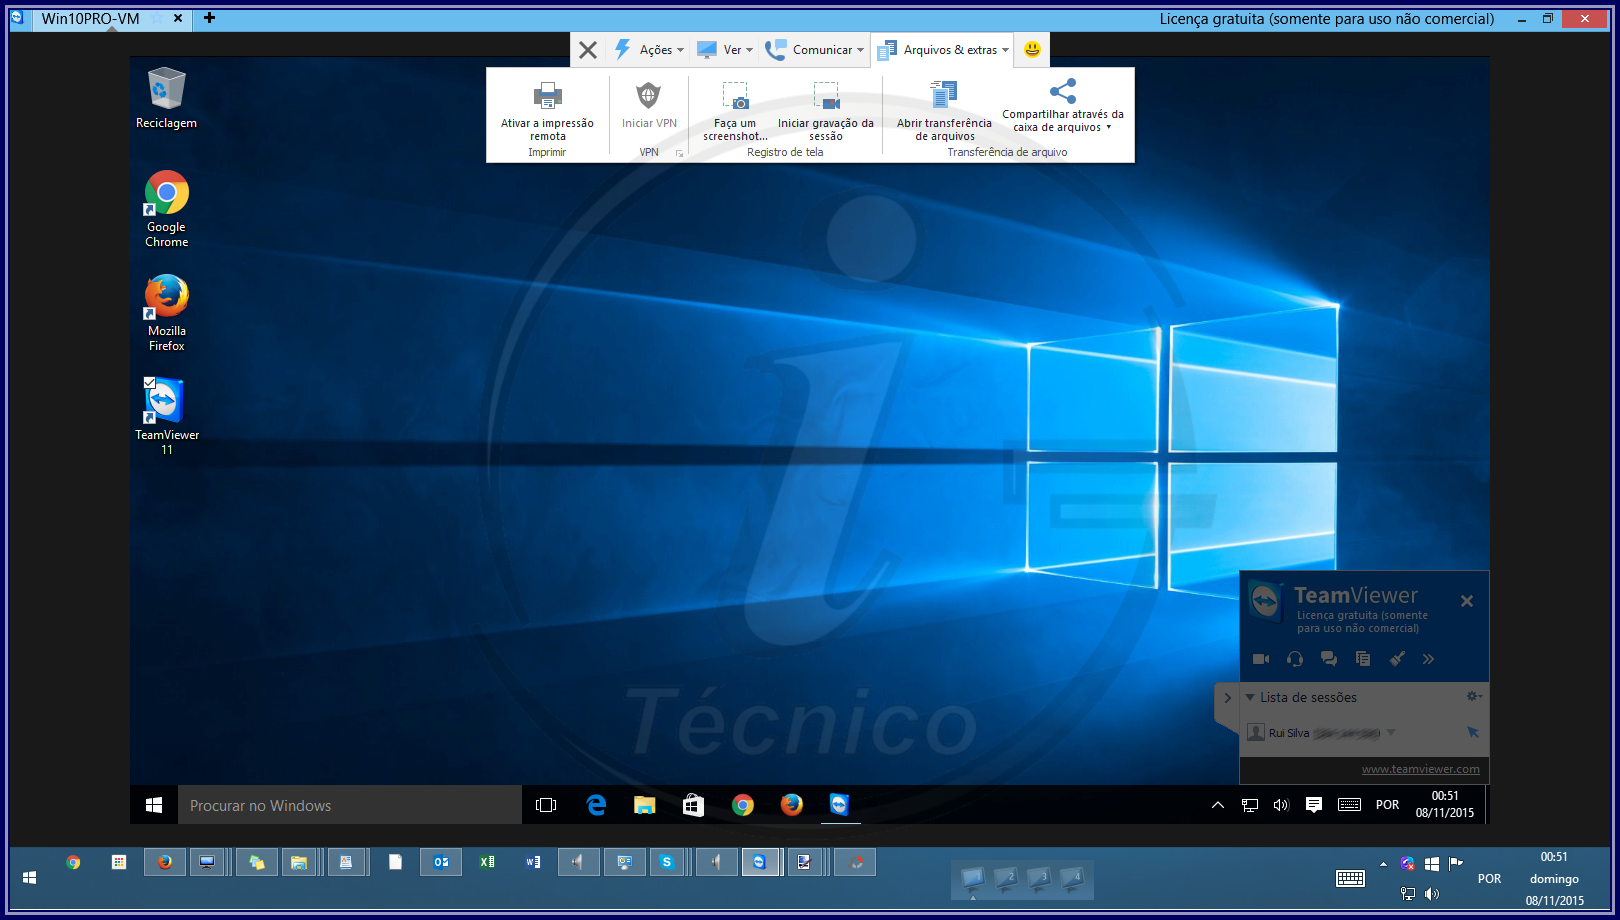Click the Procurar no Windows search box

click(350, 805)
